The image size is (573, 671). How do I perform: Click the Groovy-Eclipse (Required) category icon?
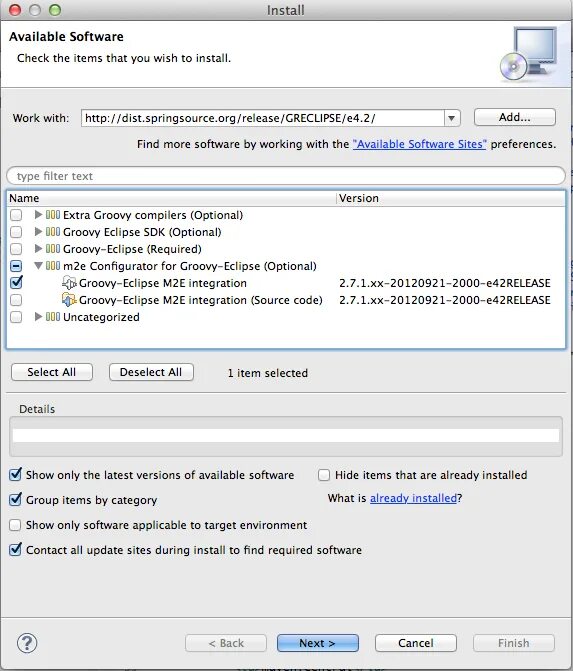pos(53,249)
